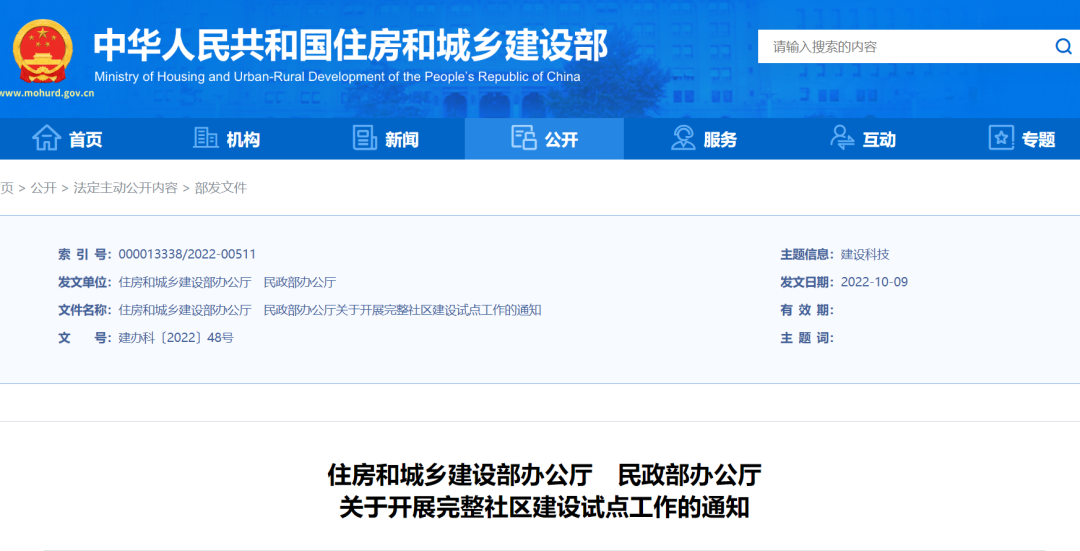The height and width of the screenshot is (551, 1080).
Task: Click the national emblem logo
Action: (x=43, y=50)
